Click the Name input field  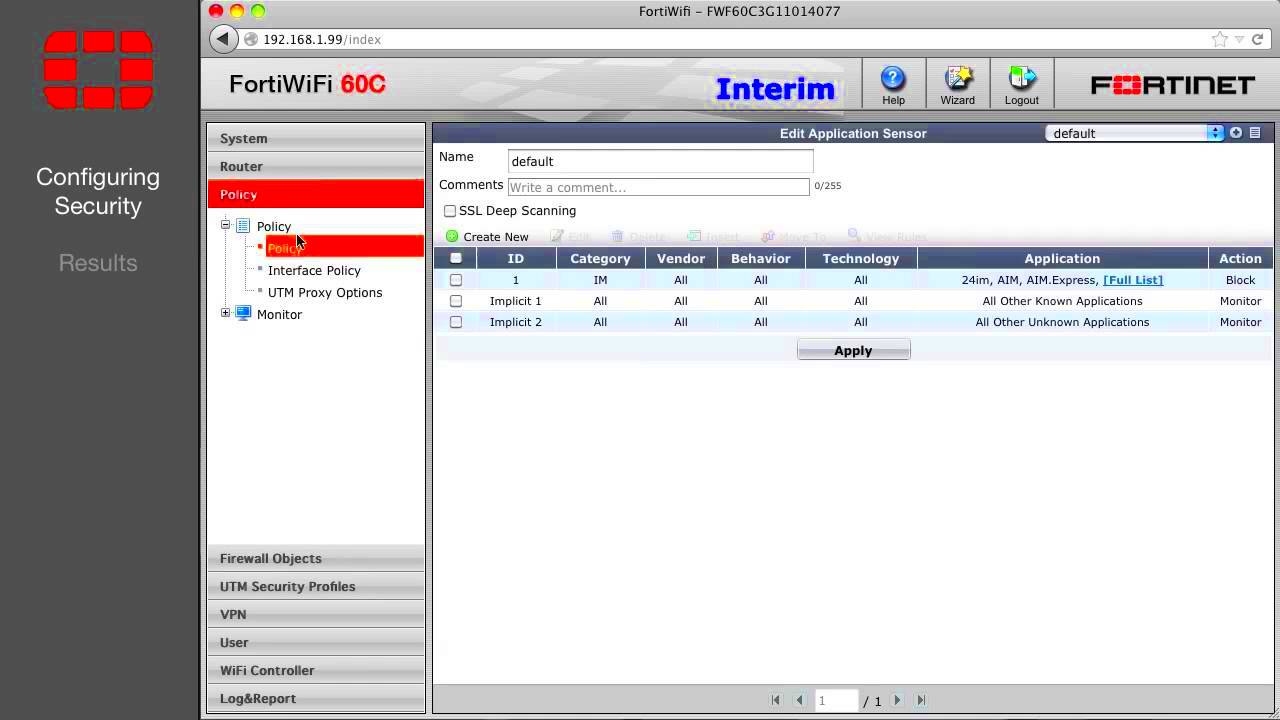click(660, 161)
